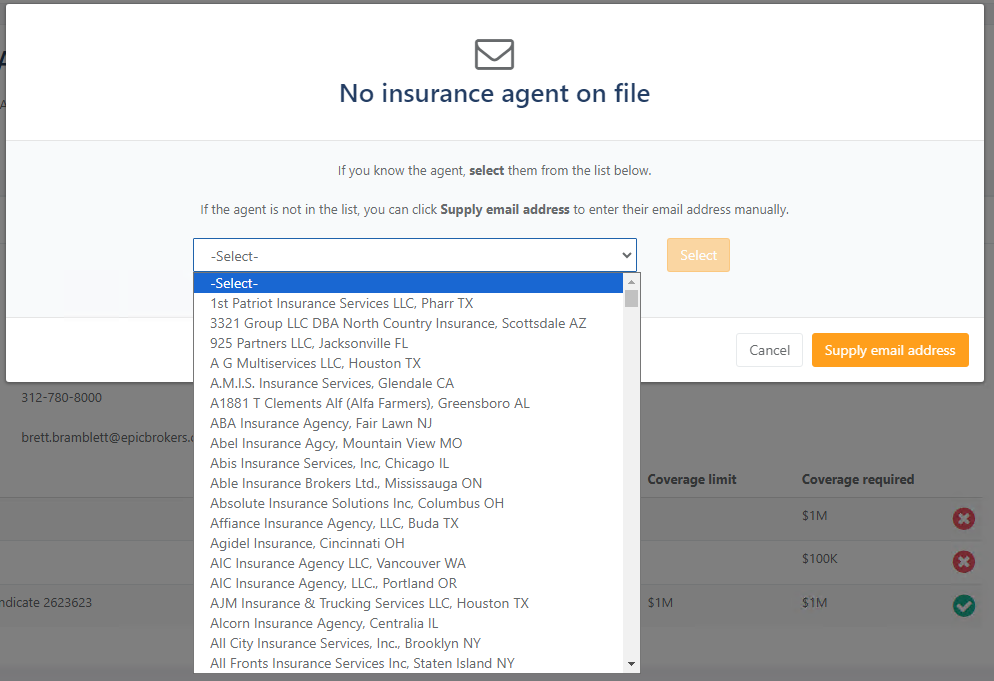Click the brett.bramblett@epicbrokers email text
This screenshot has width=994, height=681.
(108, 437)
